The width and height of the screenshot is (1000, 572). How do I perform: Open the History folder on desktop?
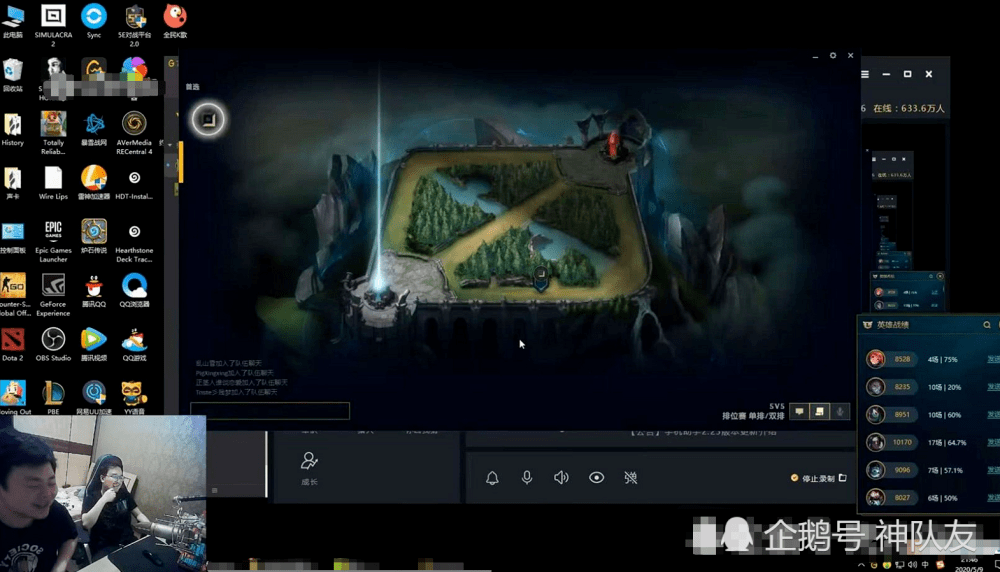[13, 129]
